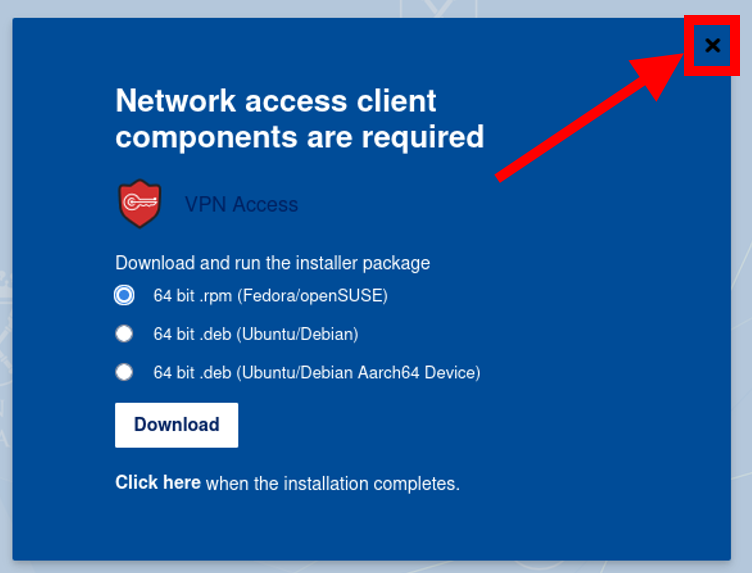Click the "64 bit .rpm (Fedora/openSUSE)" label text
The image size is (752, 573).
click(270, 295)
